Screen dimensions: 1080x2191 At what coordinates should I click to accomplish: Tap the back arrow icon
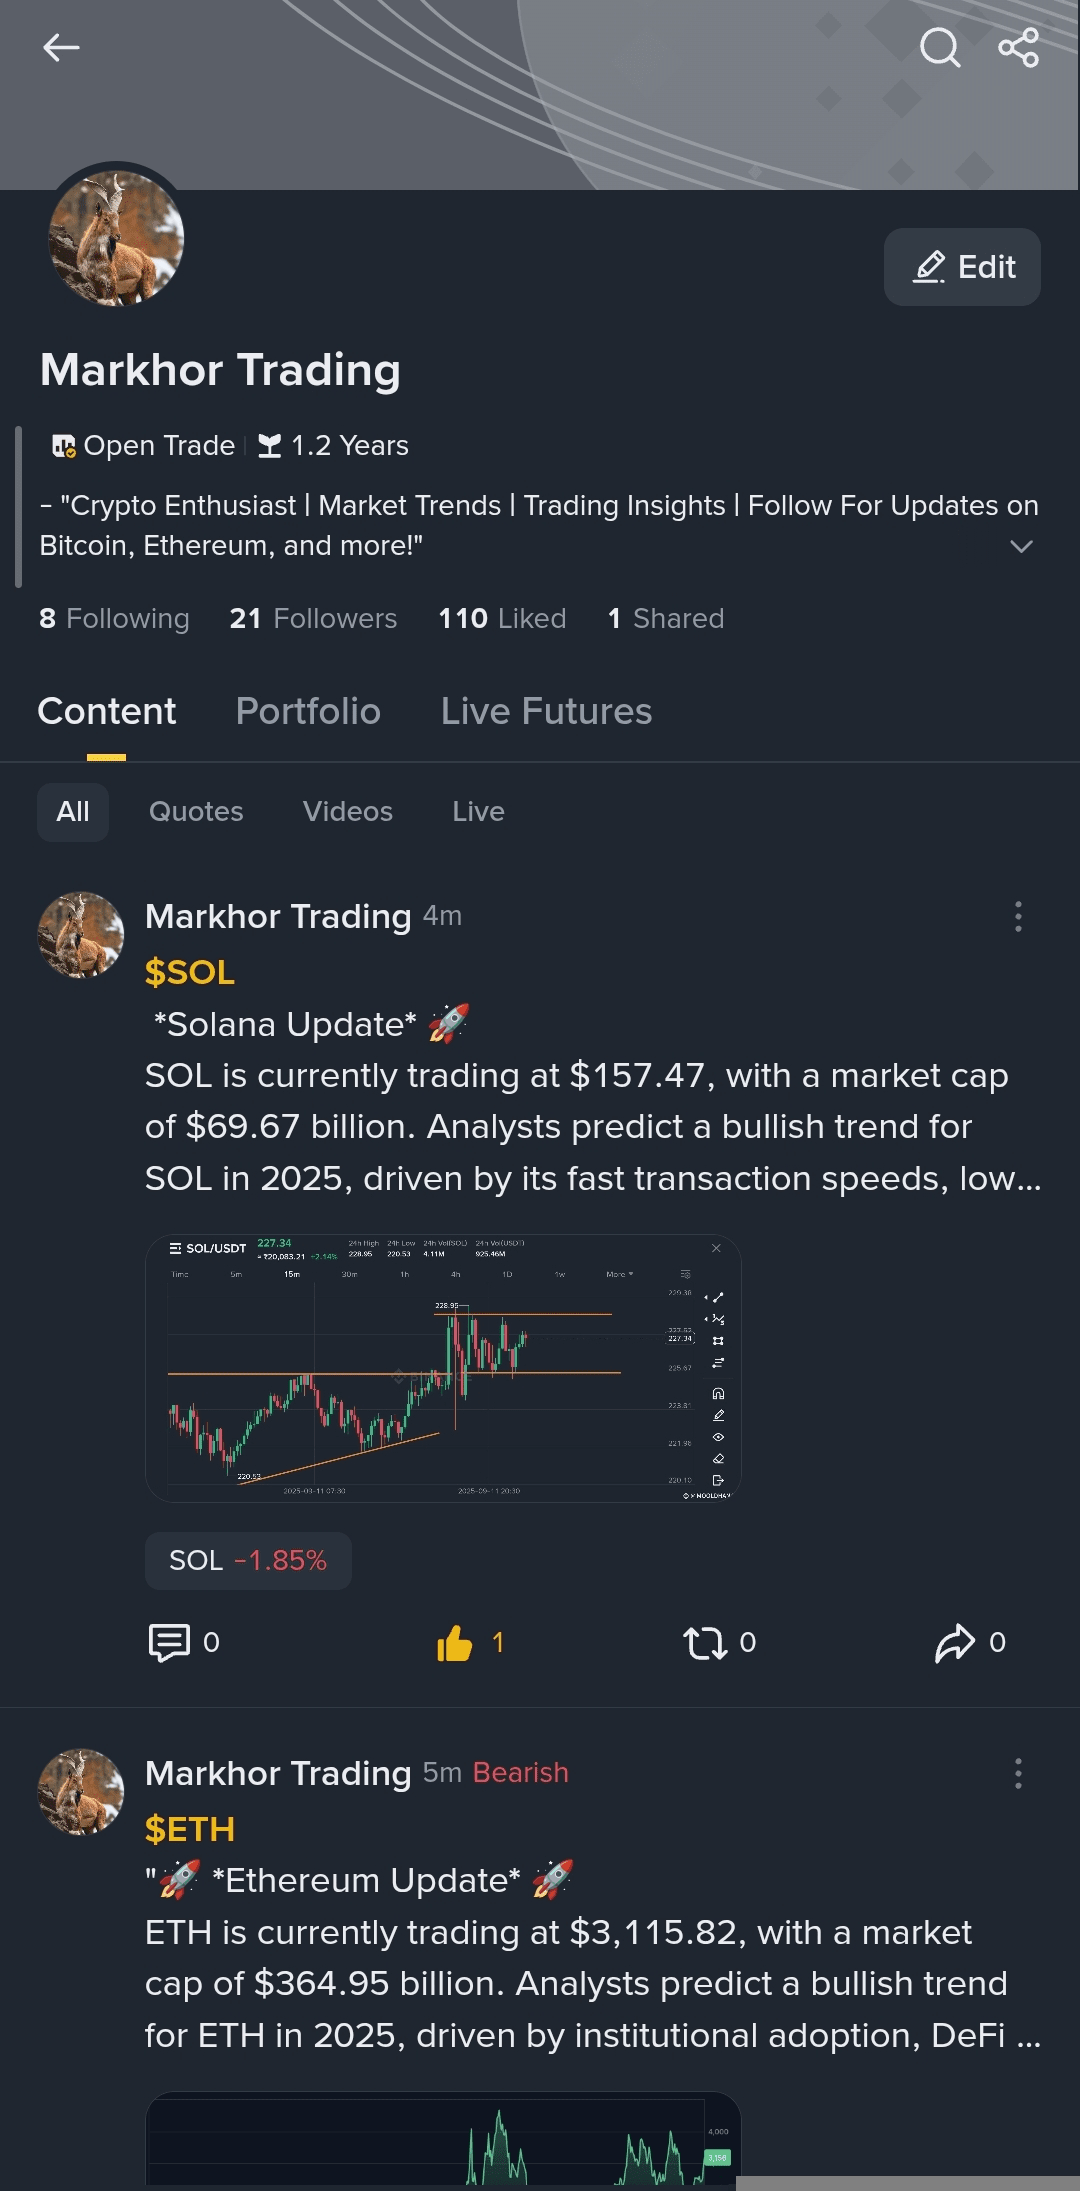[x=61, y=47]
